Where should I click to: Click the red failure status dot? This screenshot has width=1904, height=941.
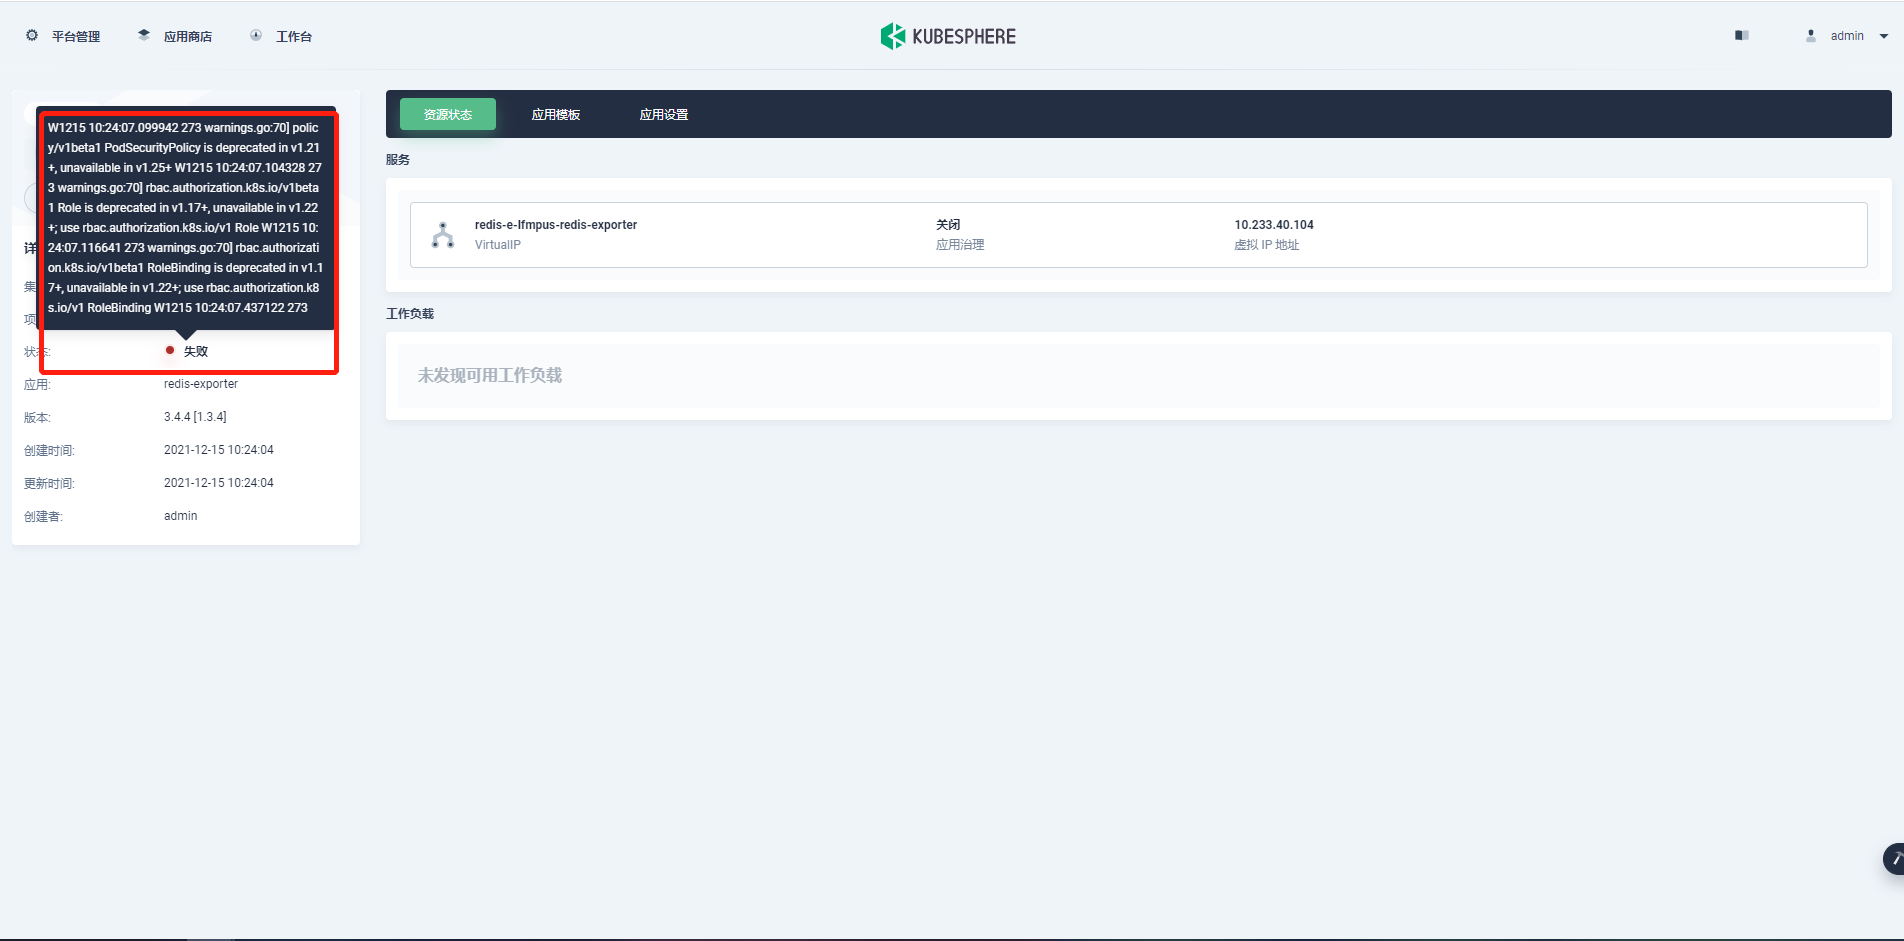pyautogui.click(x=168, y=351)
